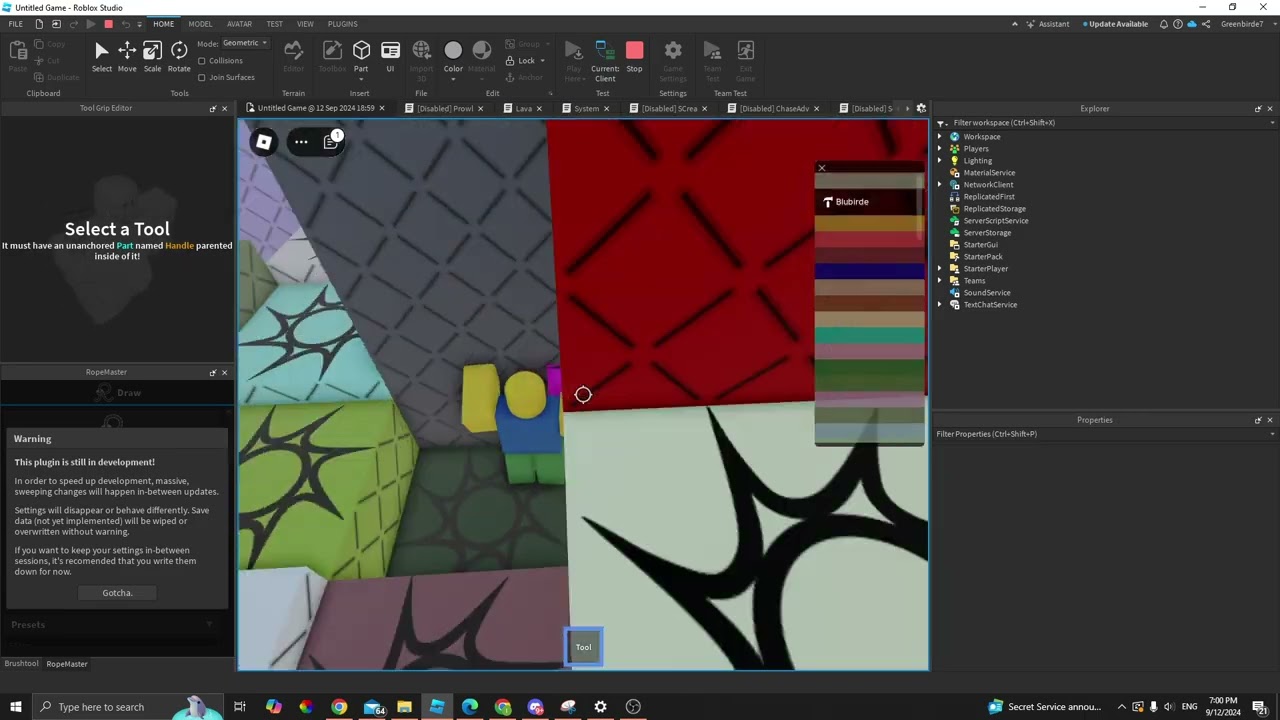This screenshot has height=720, width=1280.
Task: Switch to the VIEW ribbon tab
Action: coord(305,24)
